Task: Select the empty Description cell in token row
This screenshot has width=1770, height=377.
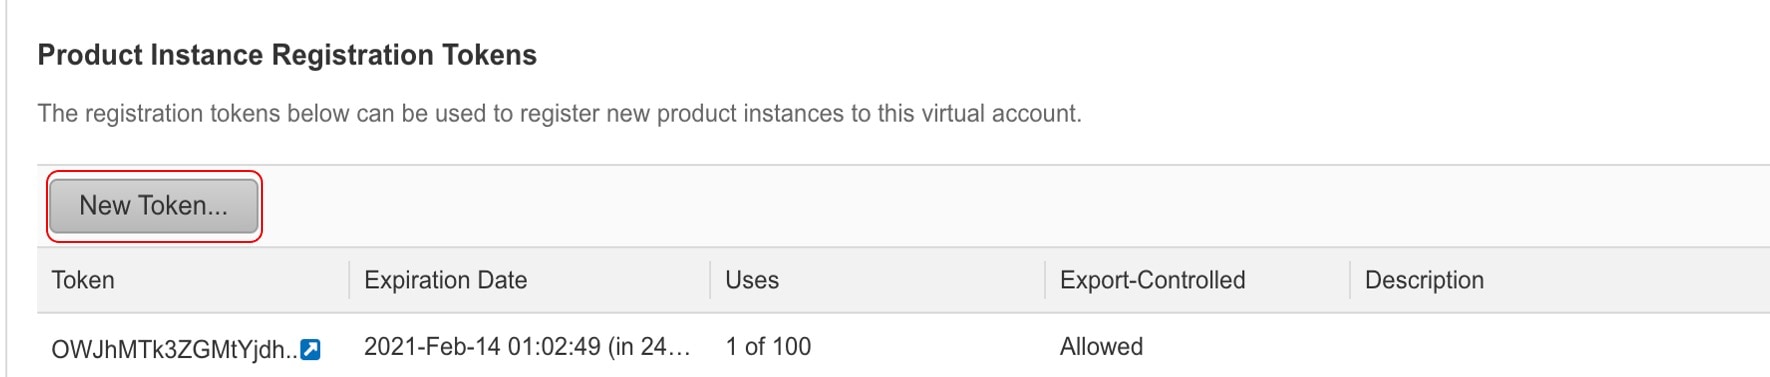Action: [1560, 347]
